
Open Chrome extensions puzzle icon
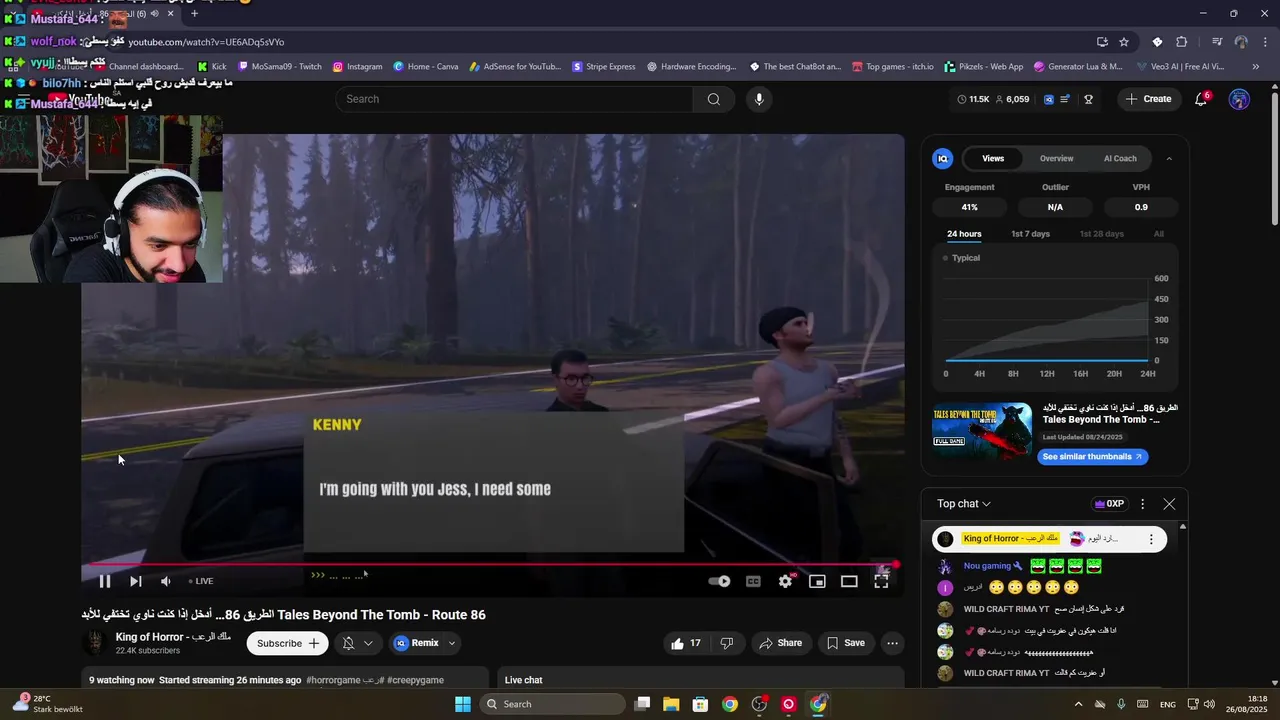(x=1182, y=42)
